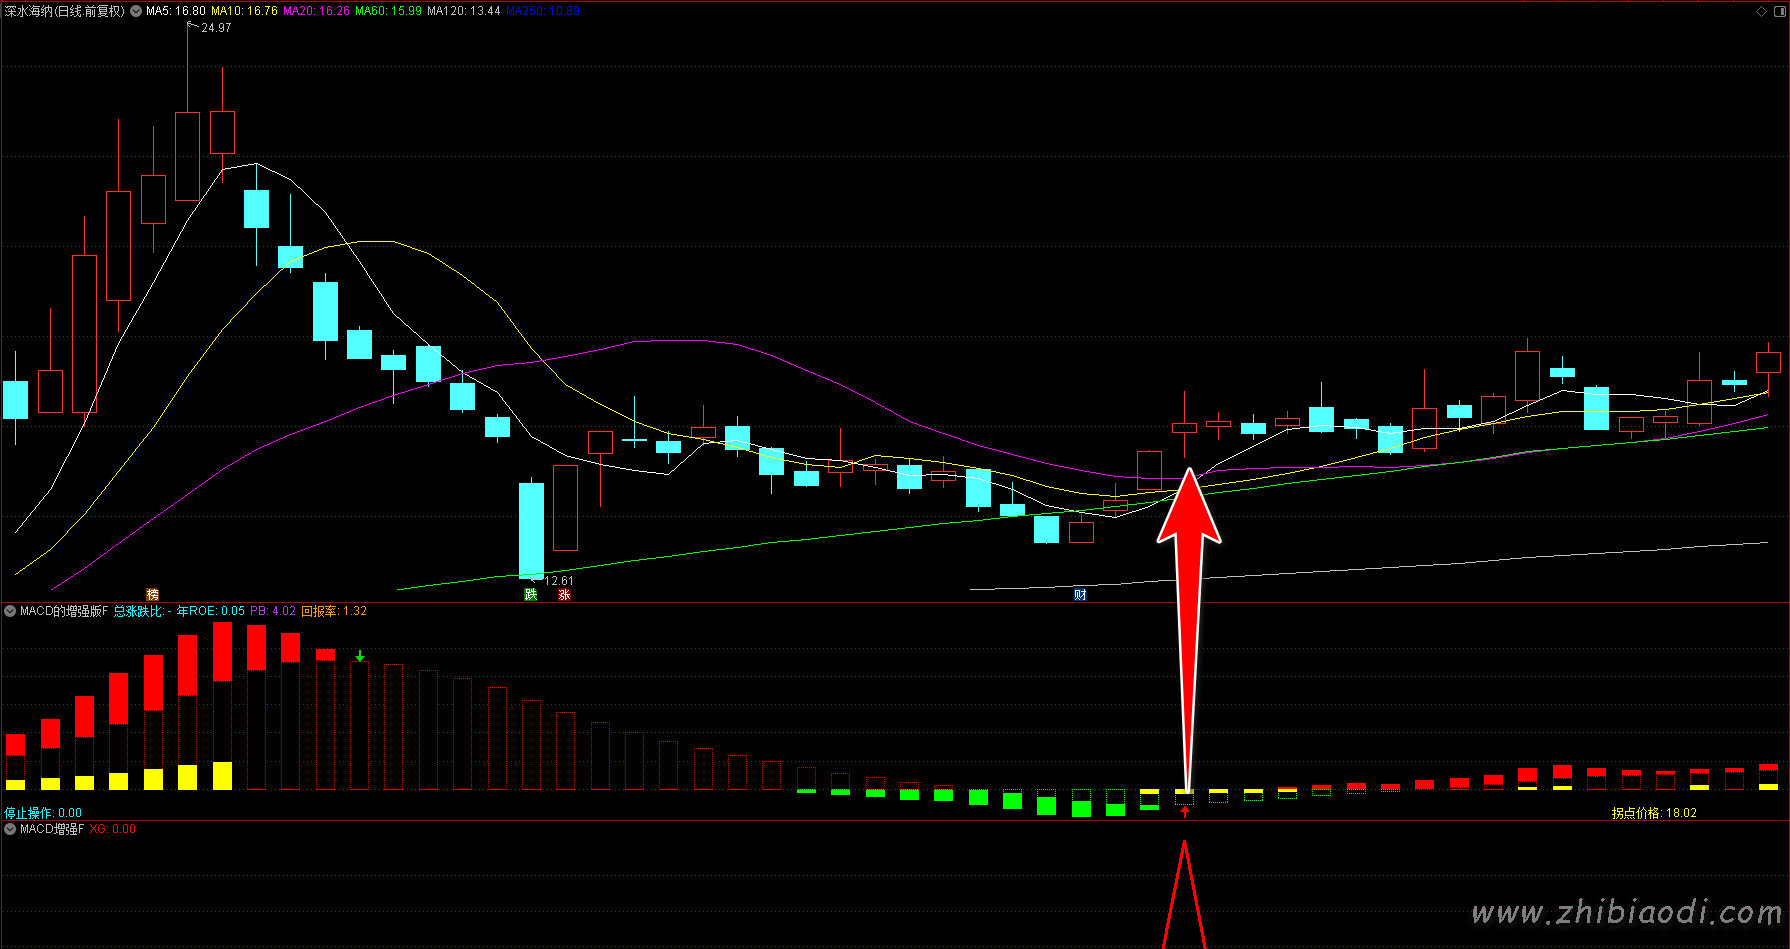
Task: Click the MACD的增强版F indicator name
Action: (x=64, y=611)
